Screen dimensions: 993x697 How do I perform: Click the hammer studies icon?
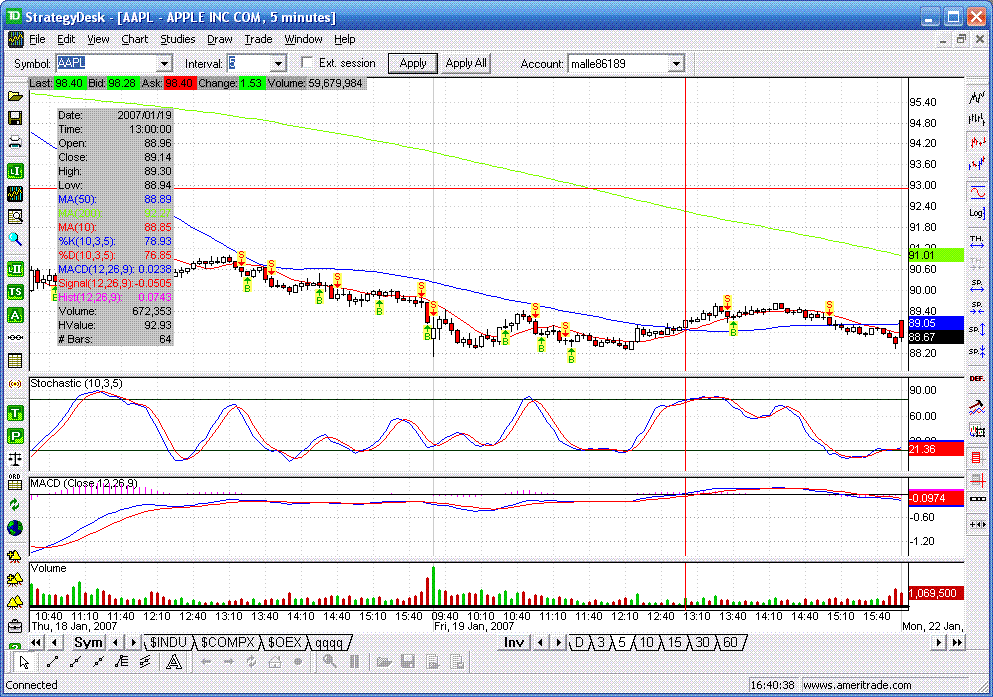point(977,406)
